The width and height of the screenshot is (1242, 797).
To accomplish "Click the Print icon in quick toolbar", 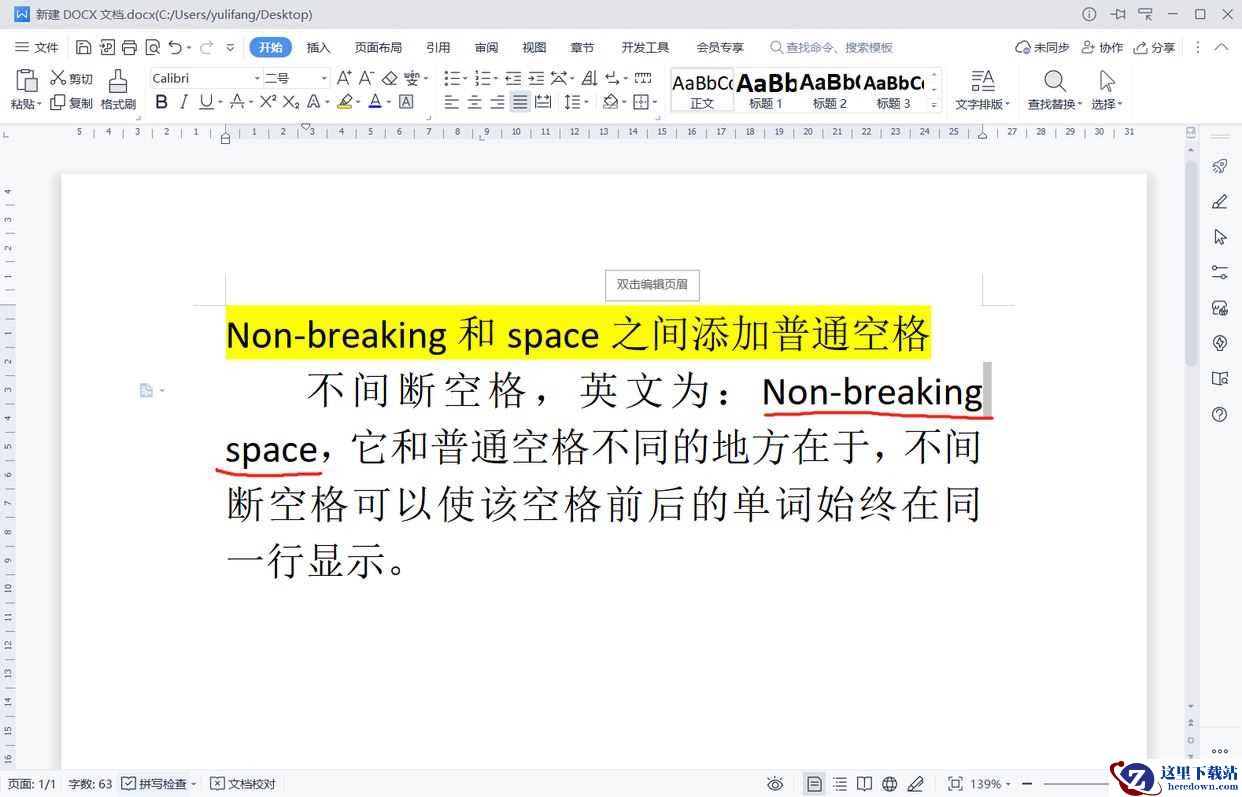I will click(129, 47).
